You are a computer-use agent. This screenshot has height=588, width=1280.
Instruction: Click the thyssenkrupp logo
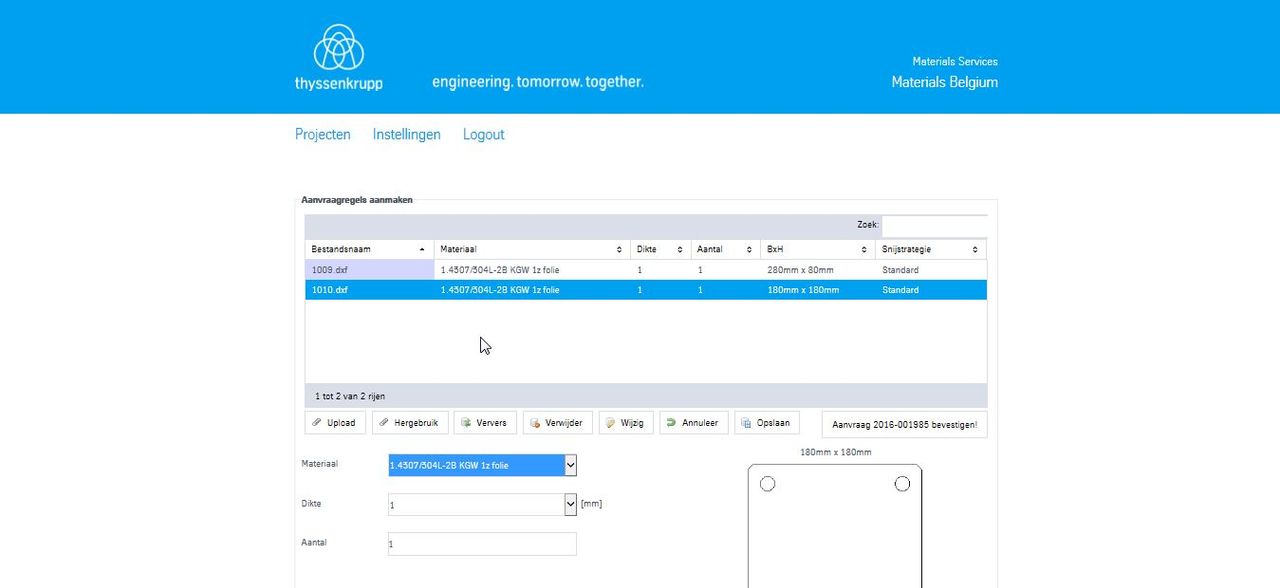click(338, 58)
